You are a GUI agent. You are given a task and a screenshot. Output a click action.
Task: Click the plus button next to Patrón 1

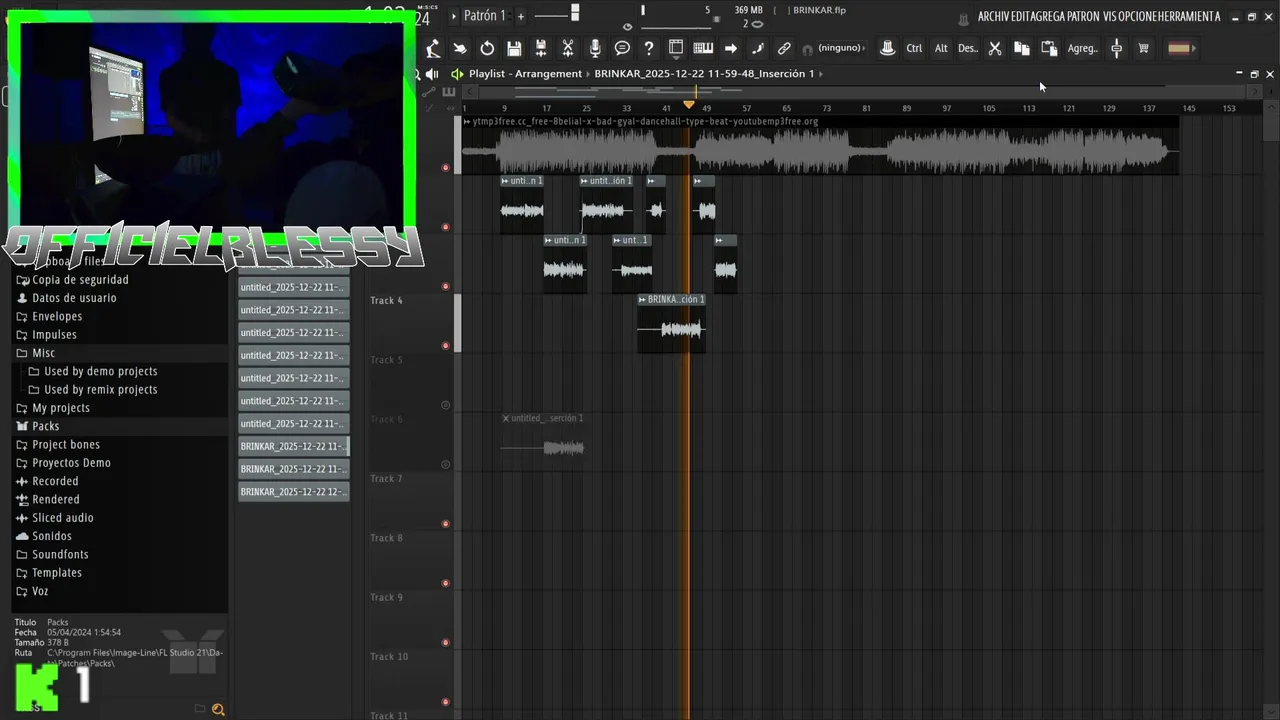(520, 16)
